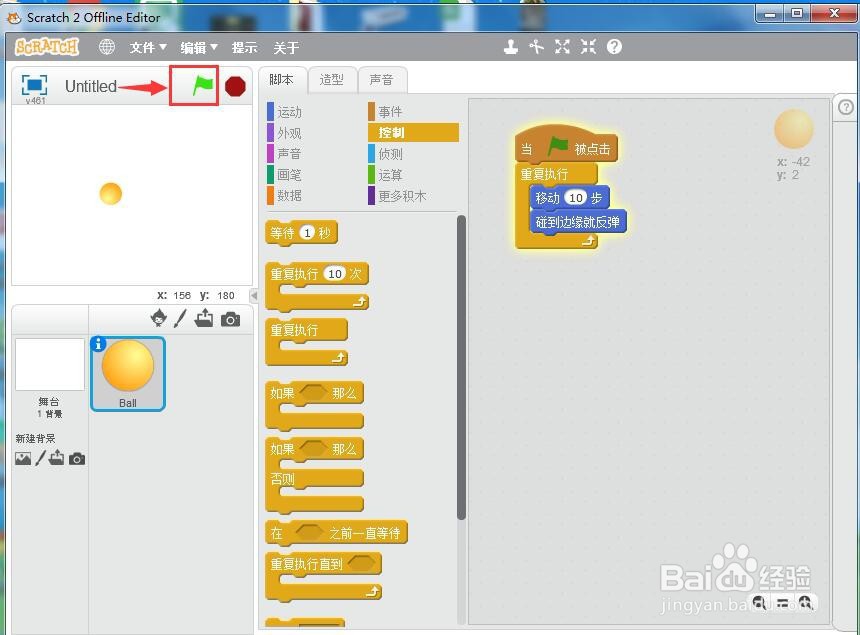Reset scripts area zoom
This screenshot has height=635, width=860.
pyautogui.click(x=782, y=603)
